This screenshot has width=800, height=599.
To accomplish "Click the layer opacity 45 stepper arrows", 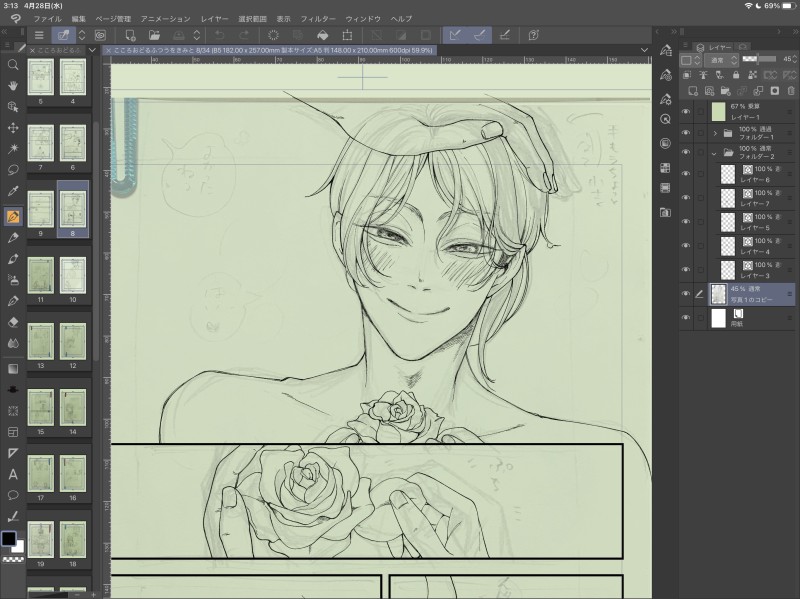I will click(x=795, y=60).
